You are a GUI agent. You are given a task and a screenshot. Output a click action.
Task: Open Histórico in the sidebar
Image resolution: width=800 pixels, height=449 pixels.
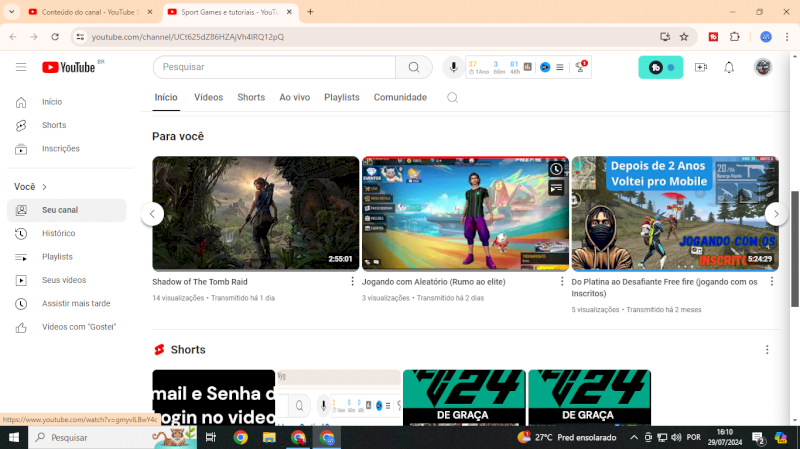[58, 234]
